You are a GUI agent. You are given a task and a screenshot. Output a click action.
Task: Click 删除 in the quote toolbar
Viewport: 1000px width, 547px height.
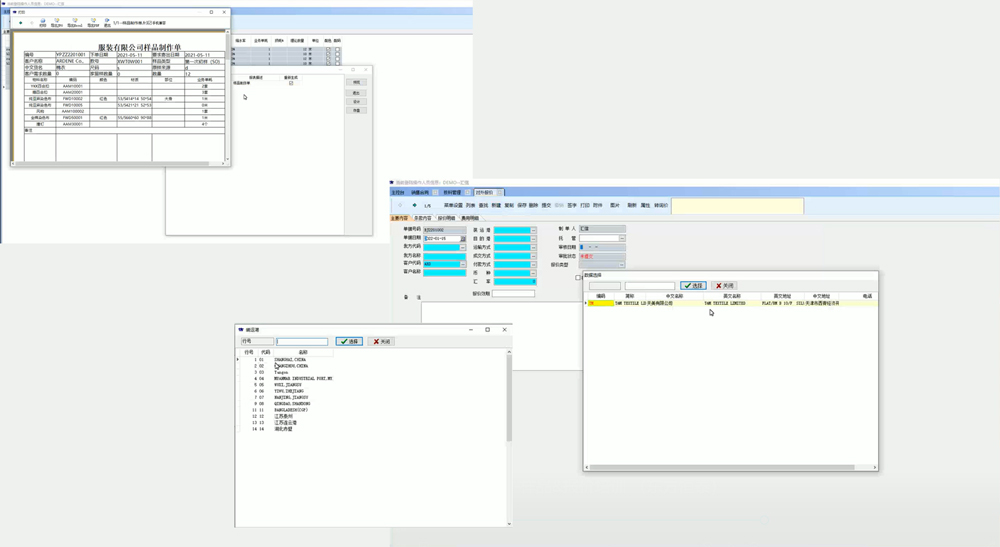tap(533, 205)
